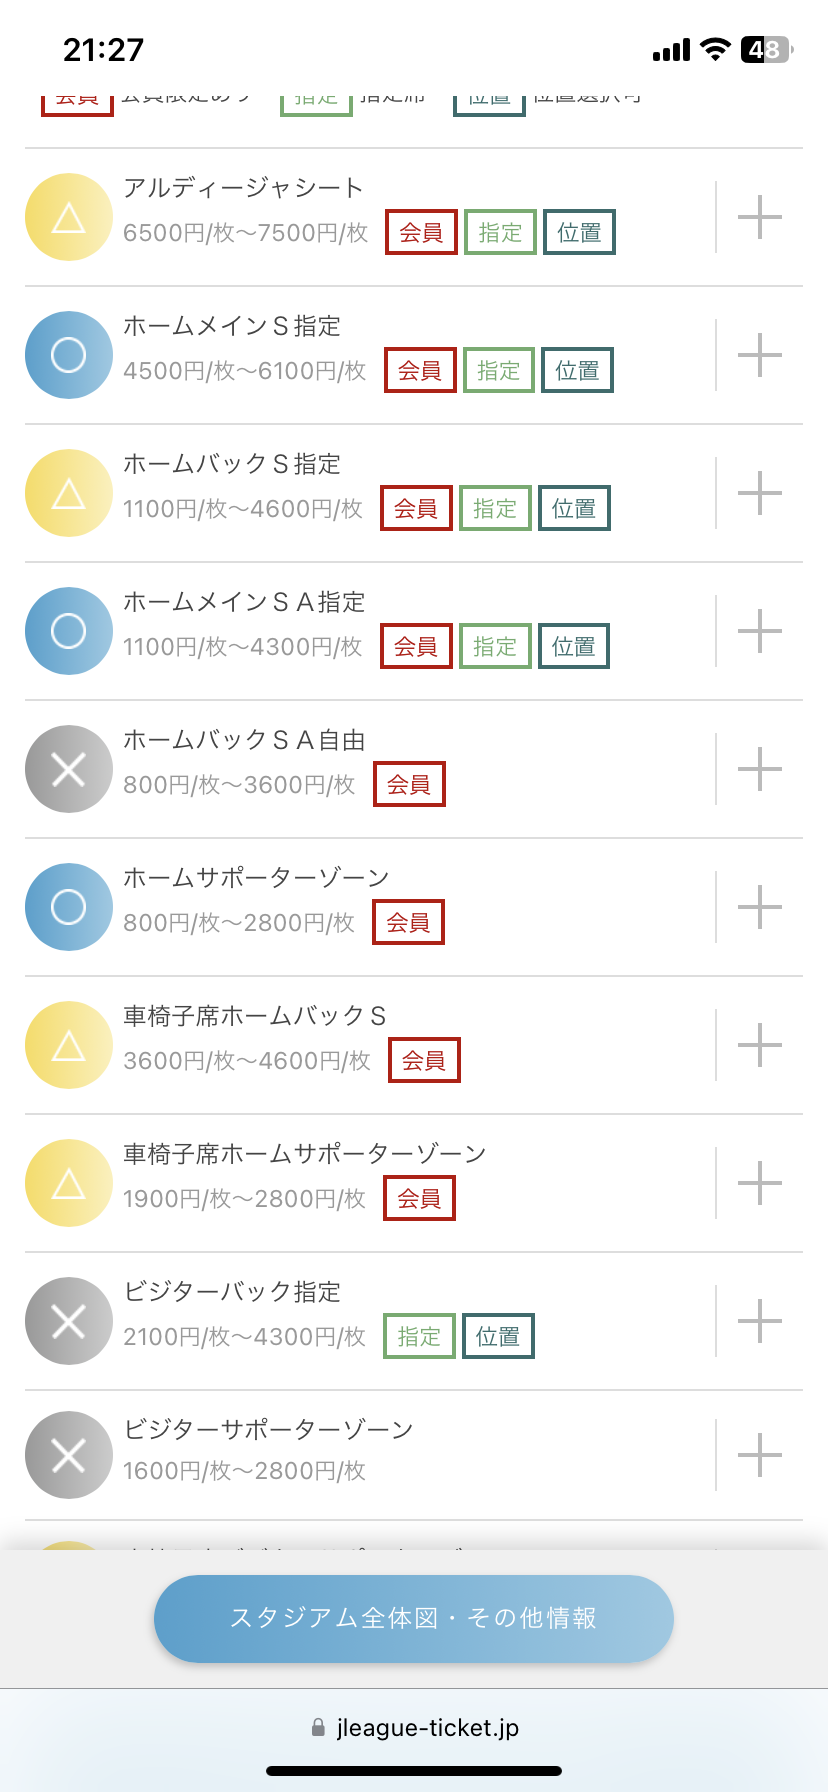Tap the yellow triangle icon for アルディージャシート
This screenshot has width=828, height=1792.
(x=68, y=217)
